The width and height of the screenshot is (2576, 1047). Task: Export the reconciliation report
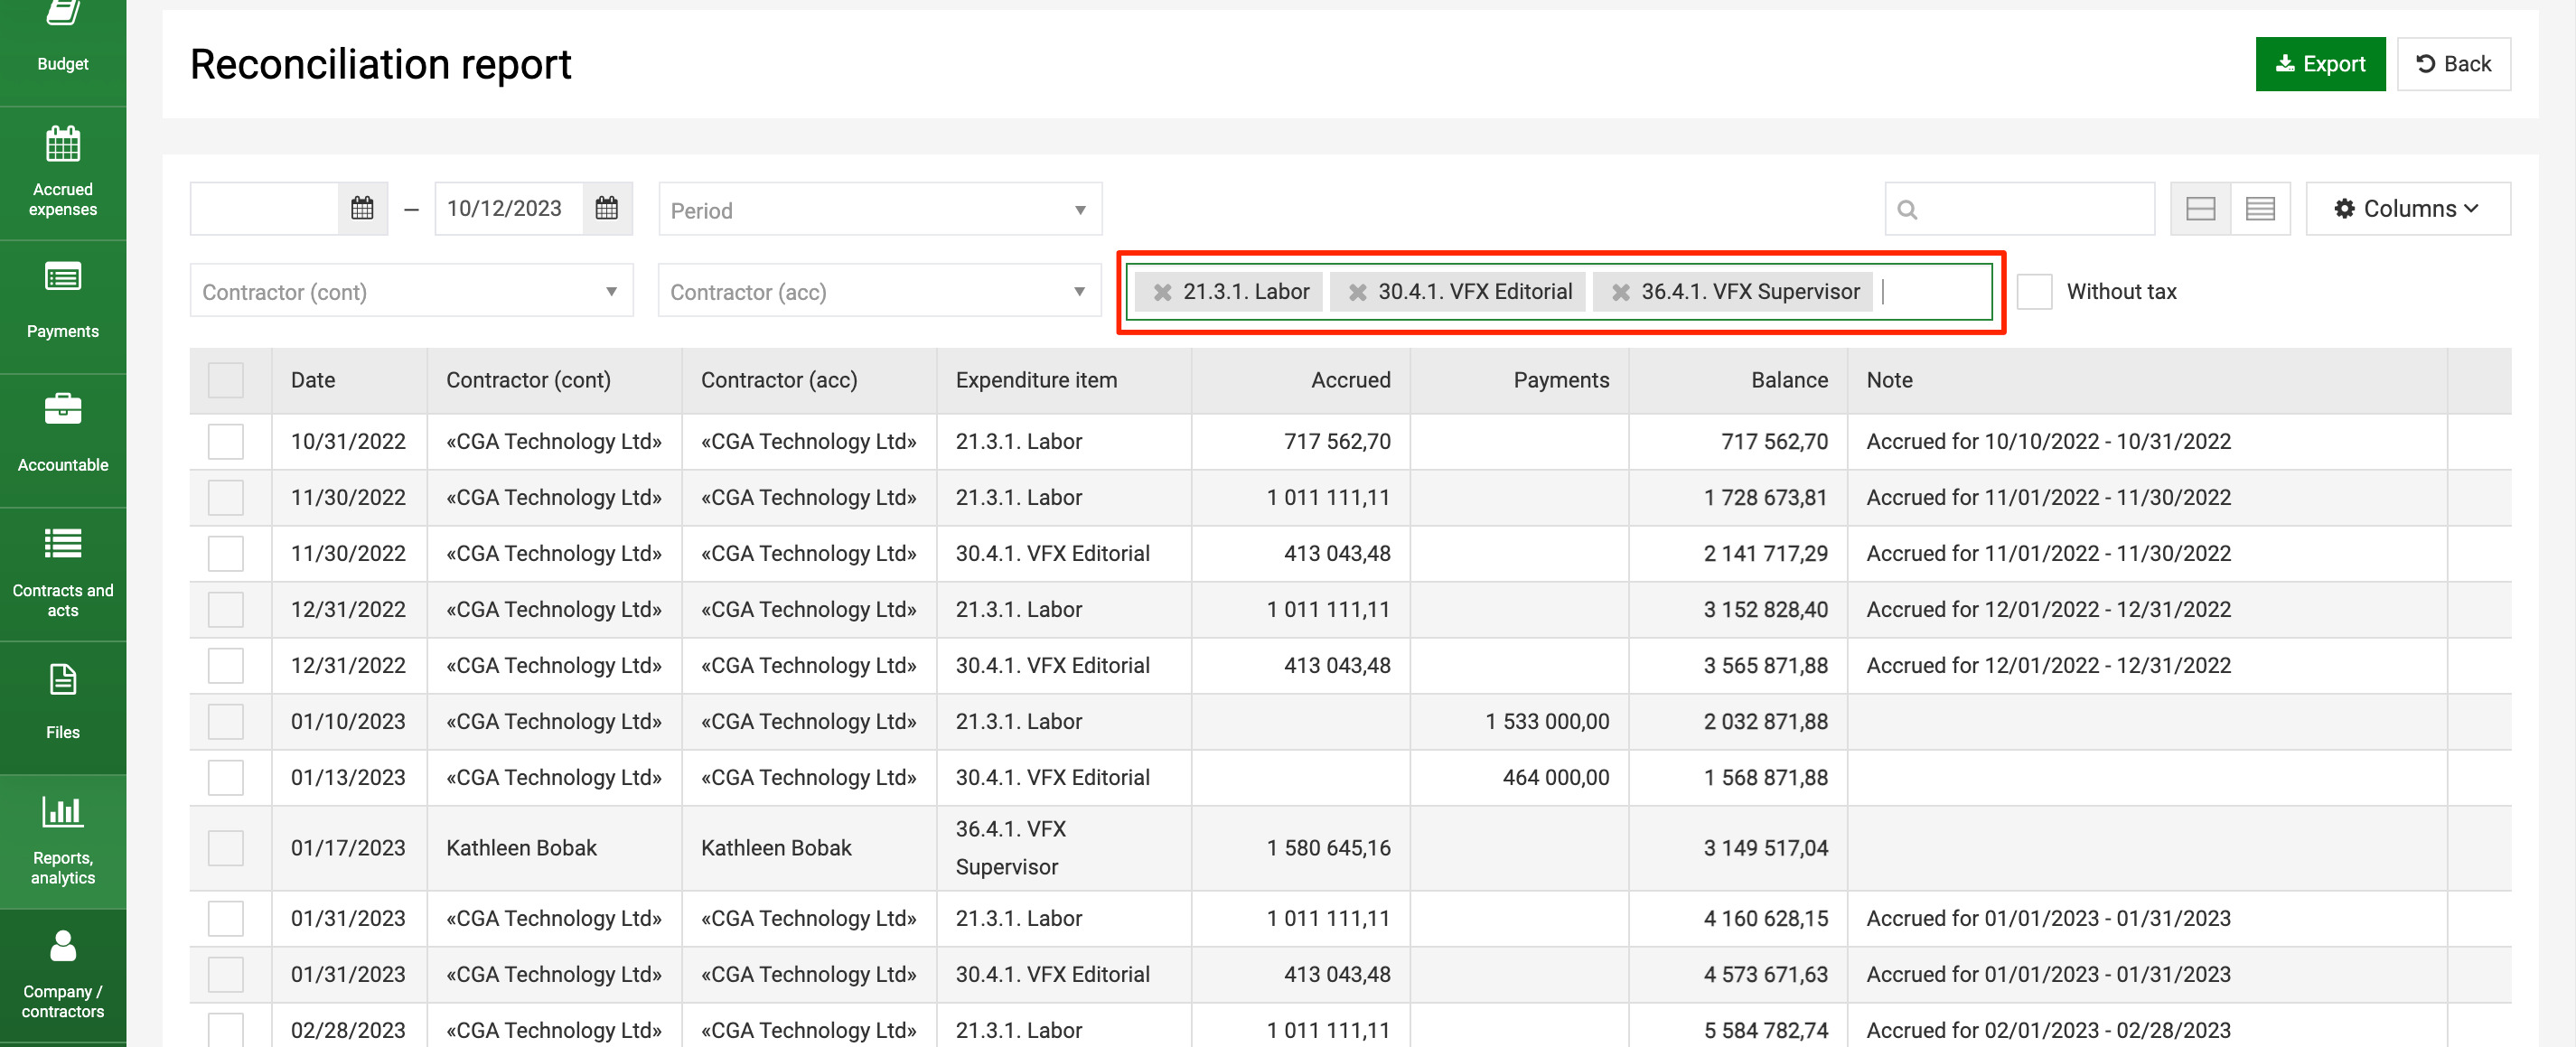pos(2319,64)
